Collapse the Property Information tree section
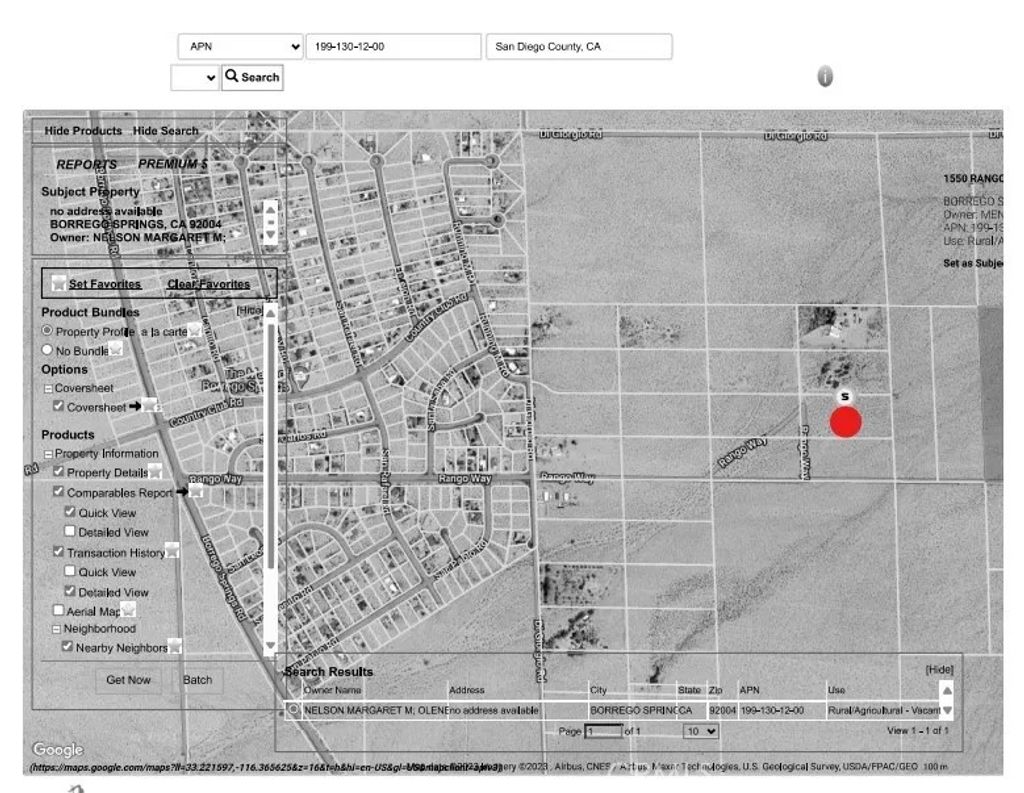Screen dimensions: 1024x793 point(49,453)
